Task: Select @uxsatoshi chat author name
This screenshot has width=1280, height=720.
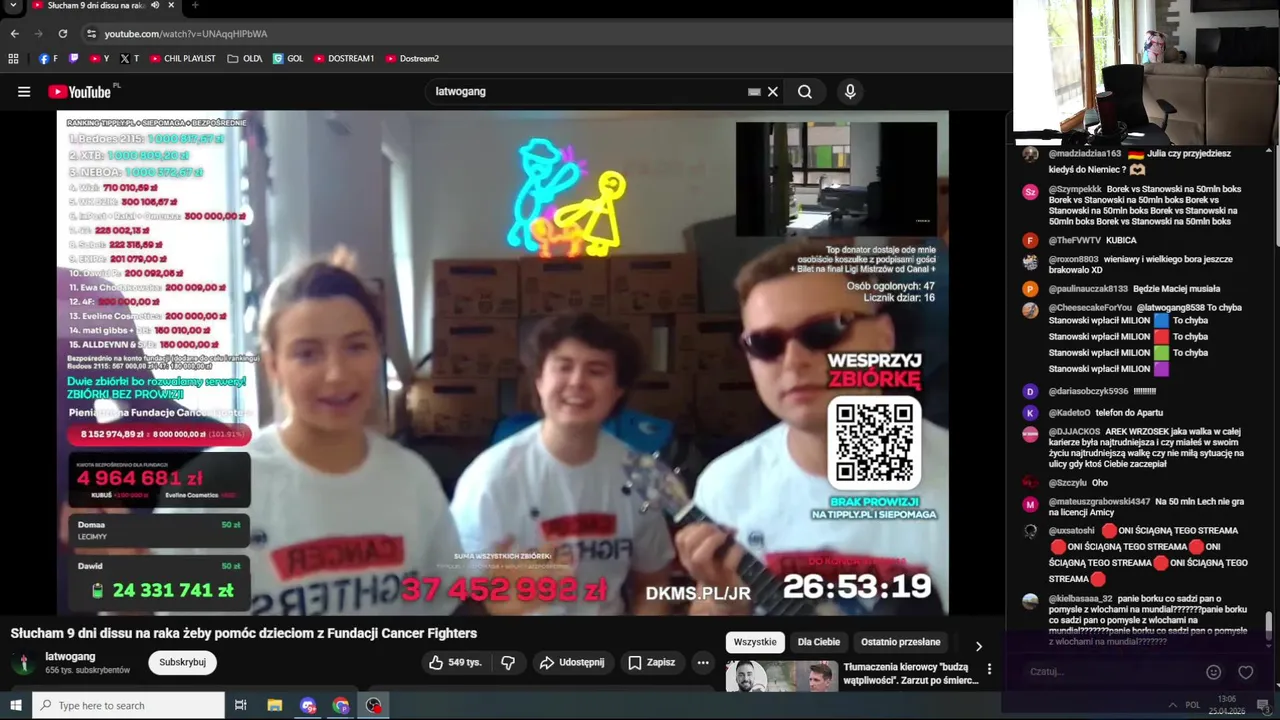Action: [1072, 531]
